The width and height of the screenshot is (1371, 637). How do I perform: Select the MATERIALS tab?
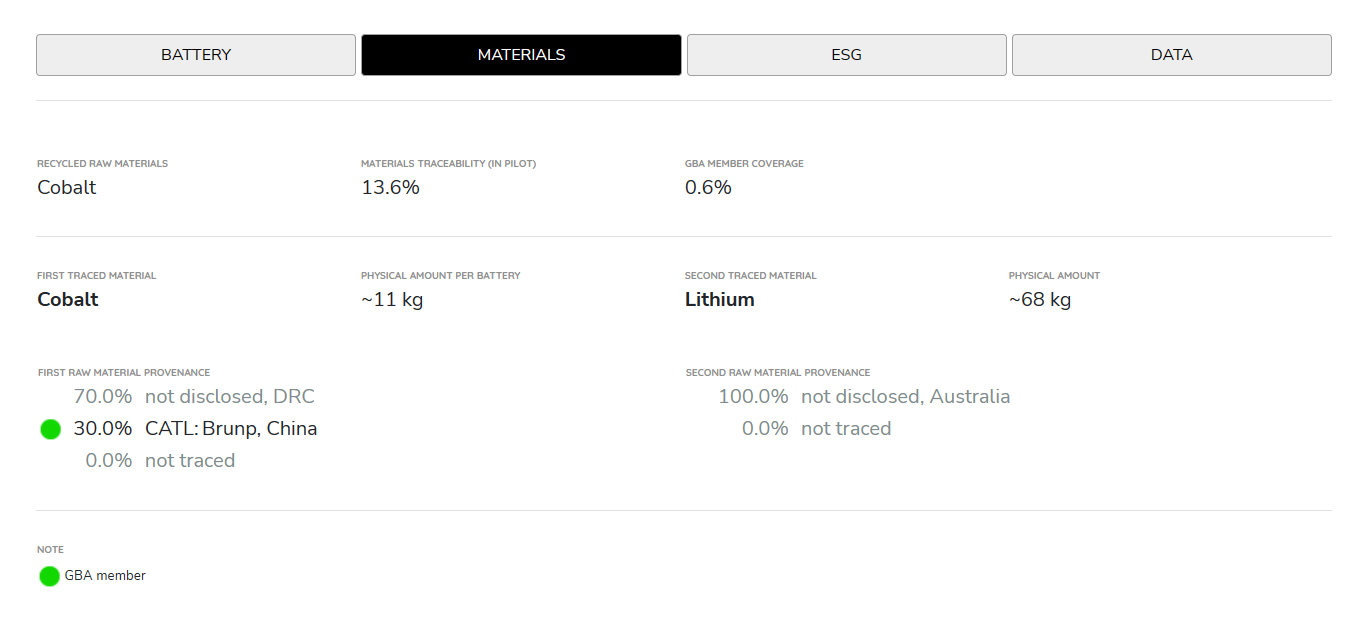[521, 55]
